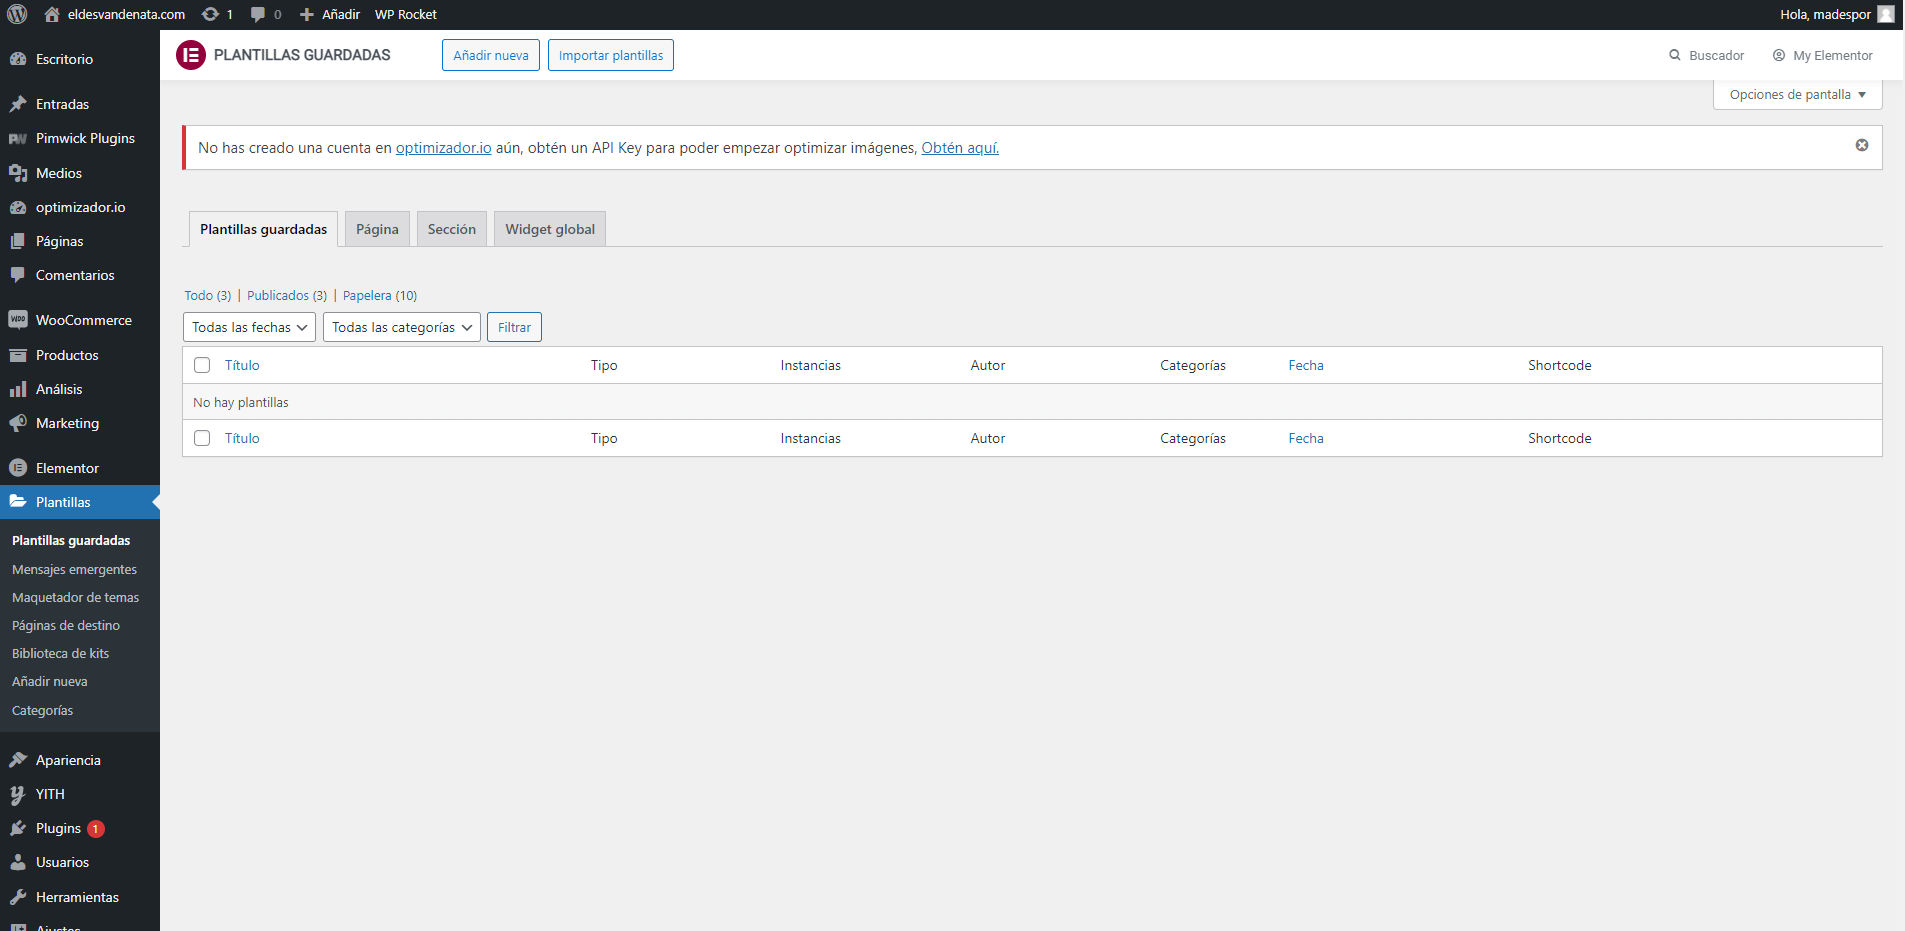Click the WooCommerce logo icon
Viewport: 1905px width, 931px height.
tap(18, 320)
